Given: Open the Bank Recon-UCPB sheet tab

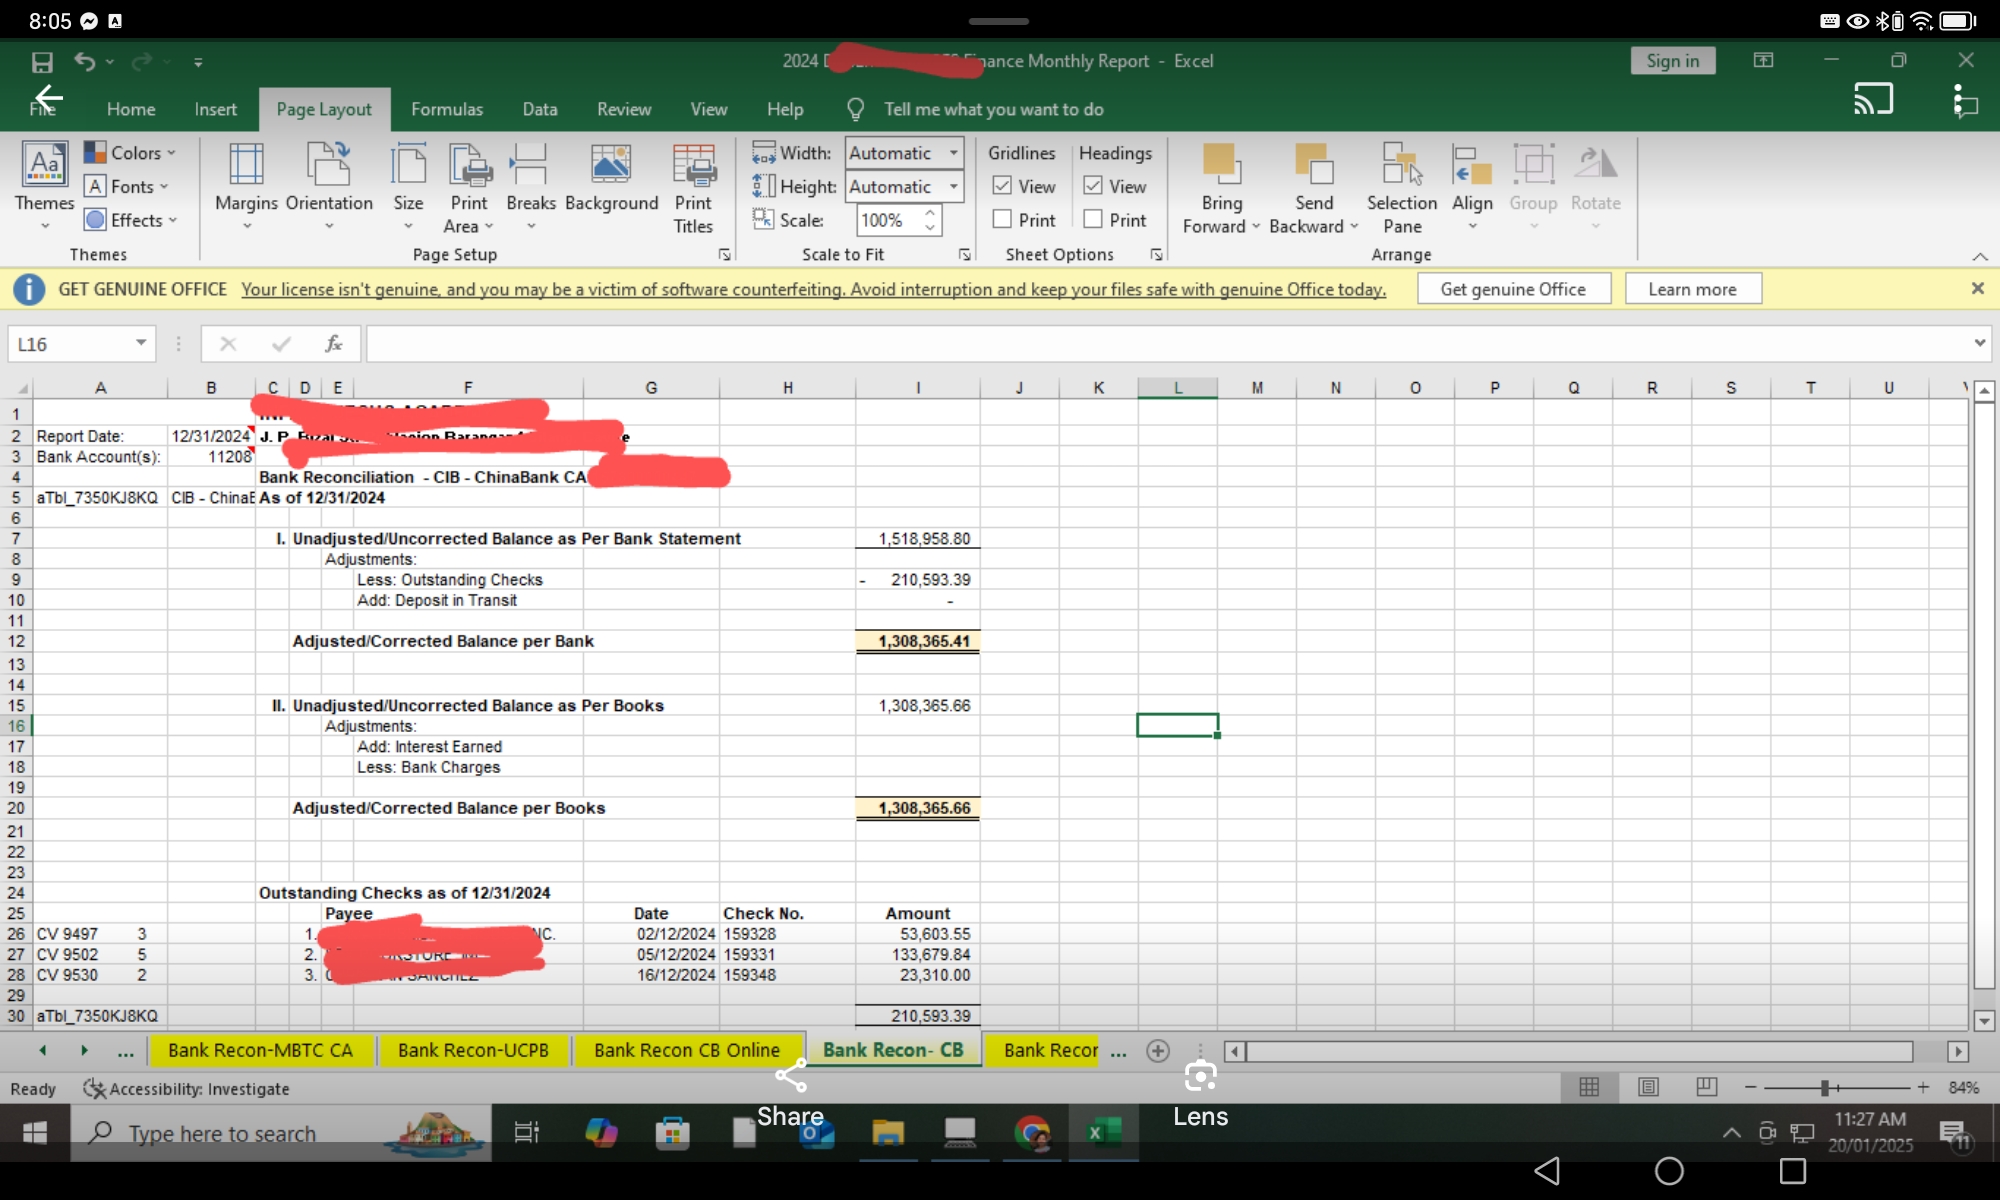Looking at the screenshot, I should pyautogui.click(x=473, y=1050).
